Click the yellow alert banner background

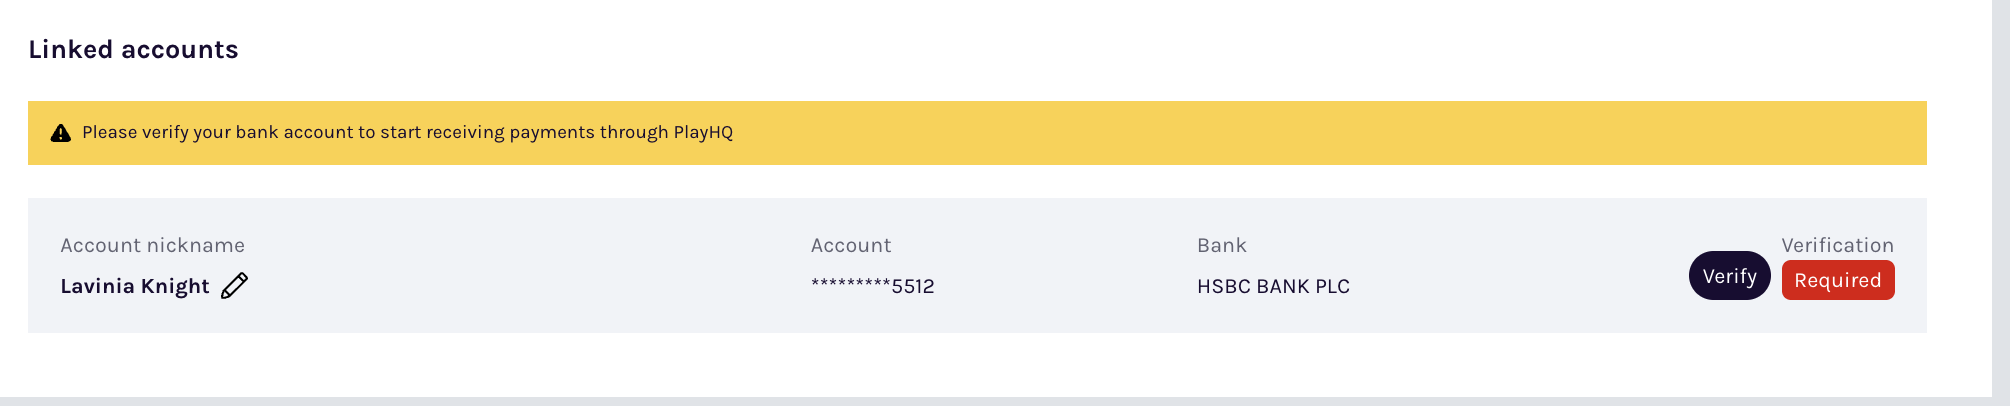point(1300,133)
